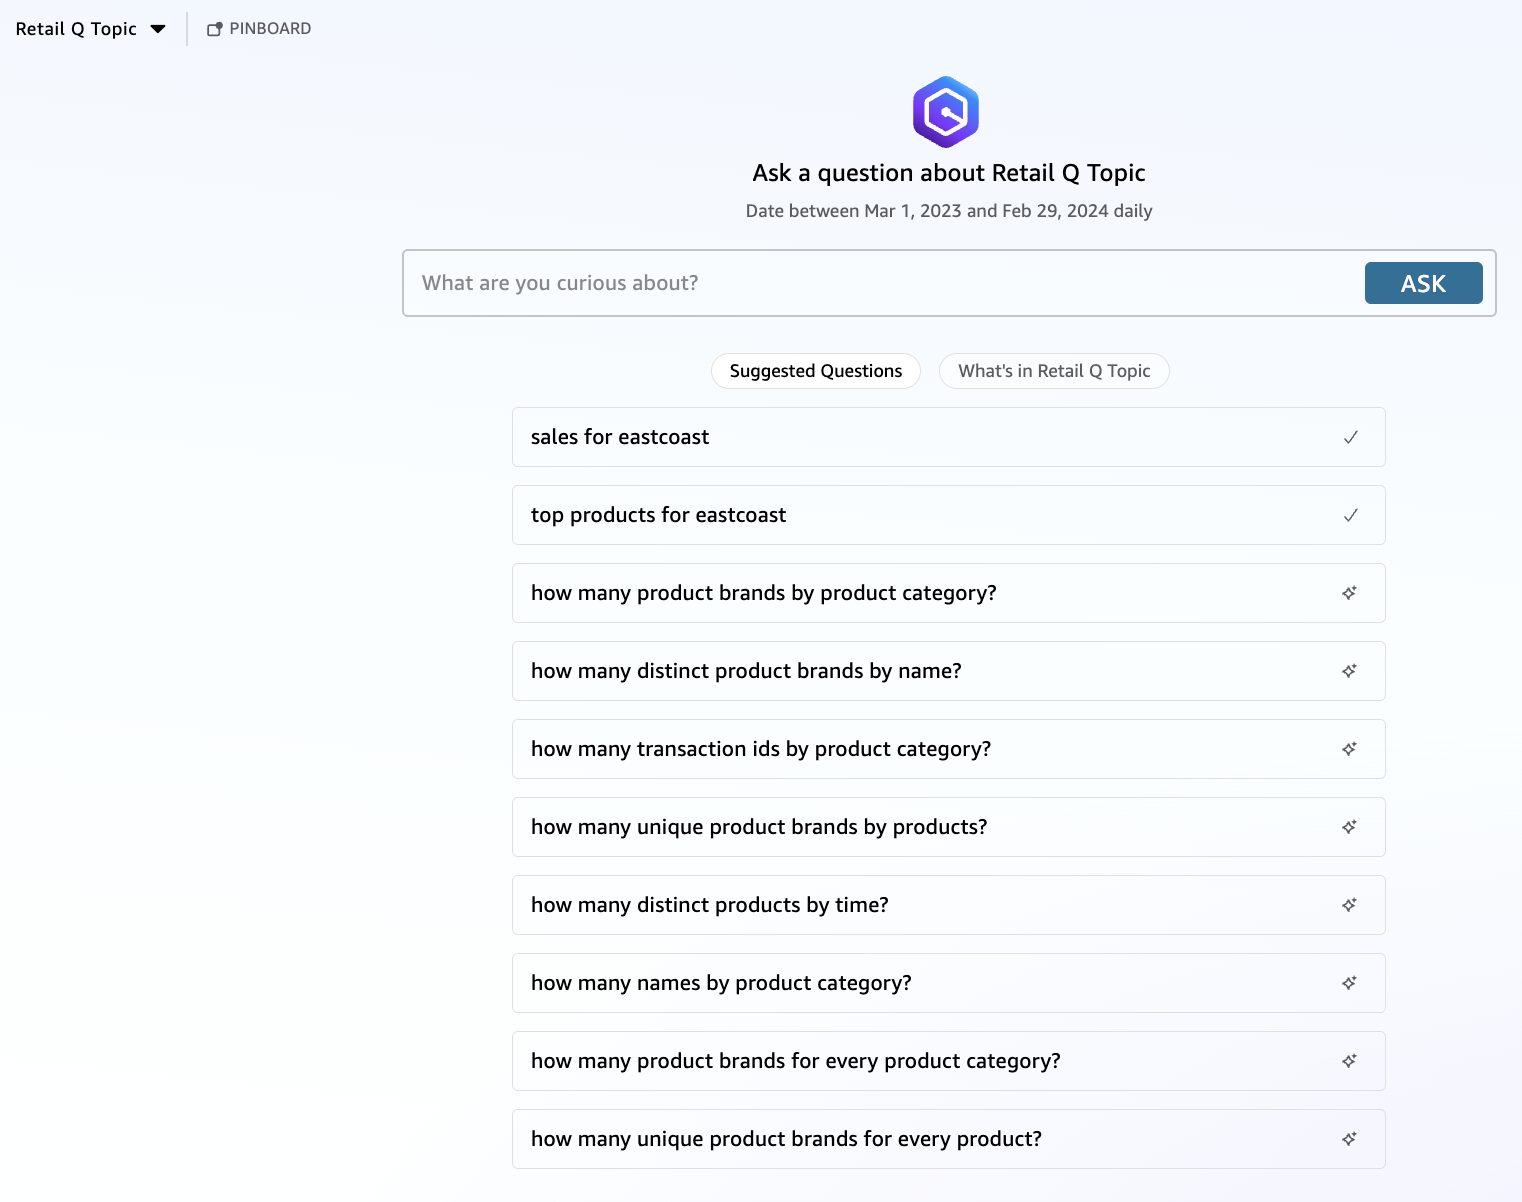Click the checkmark on 'sales for eastcoast'
Image resolution: width=1522 pixels, height=1202 pixels.
1350,437
